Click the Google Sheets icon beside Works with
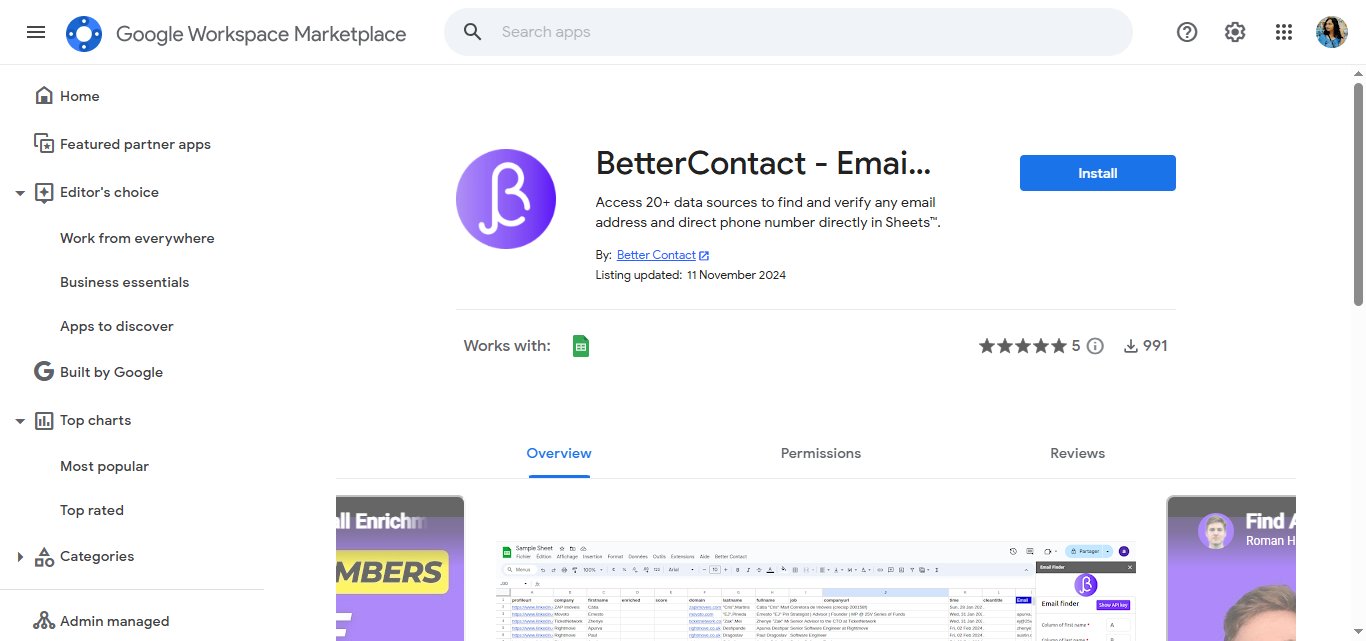This screenshot has width=1366, height=641. point(580,346)
